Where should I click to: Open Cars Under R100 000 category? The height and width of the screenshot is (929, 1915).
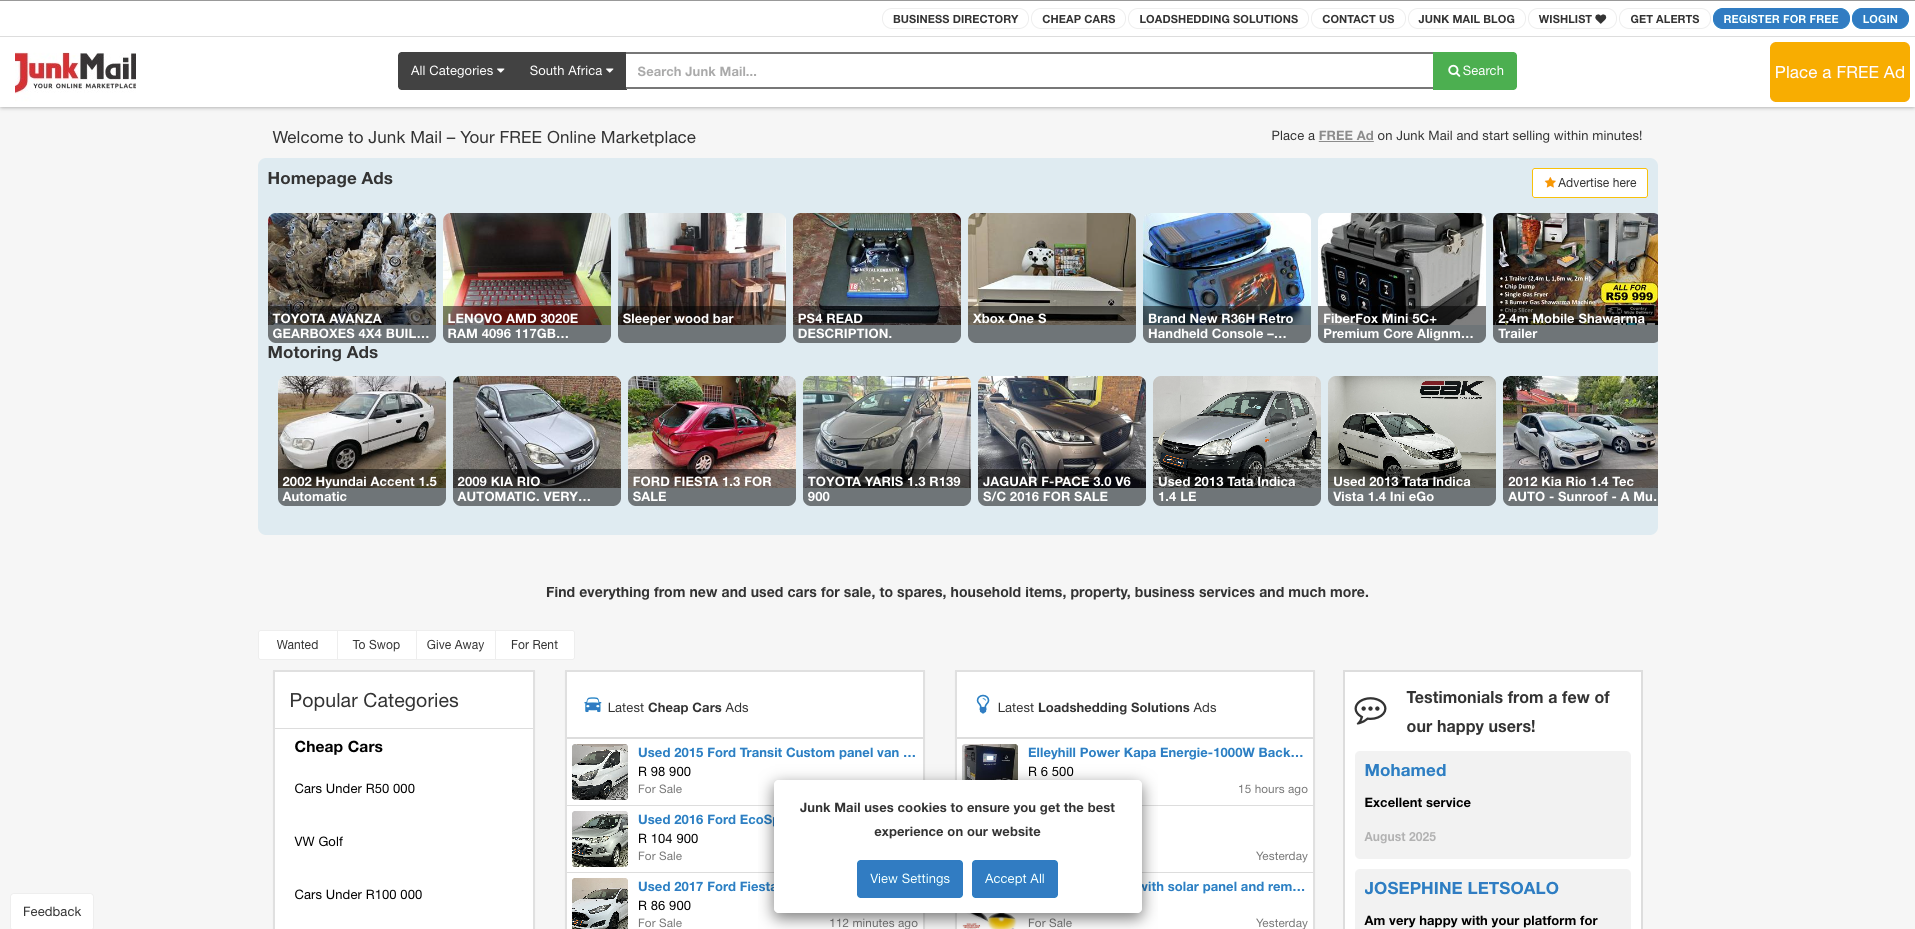(358, 895)
